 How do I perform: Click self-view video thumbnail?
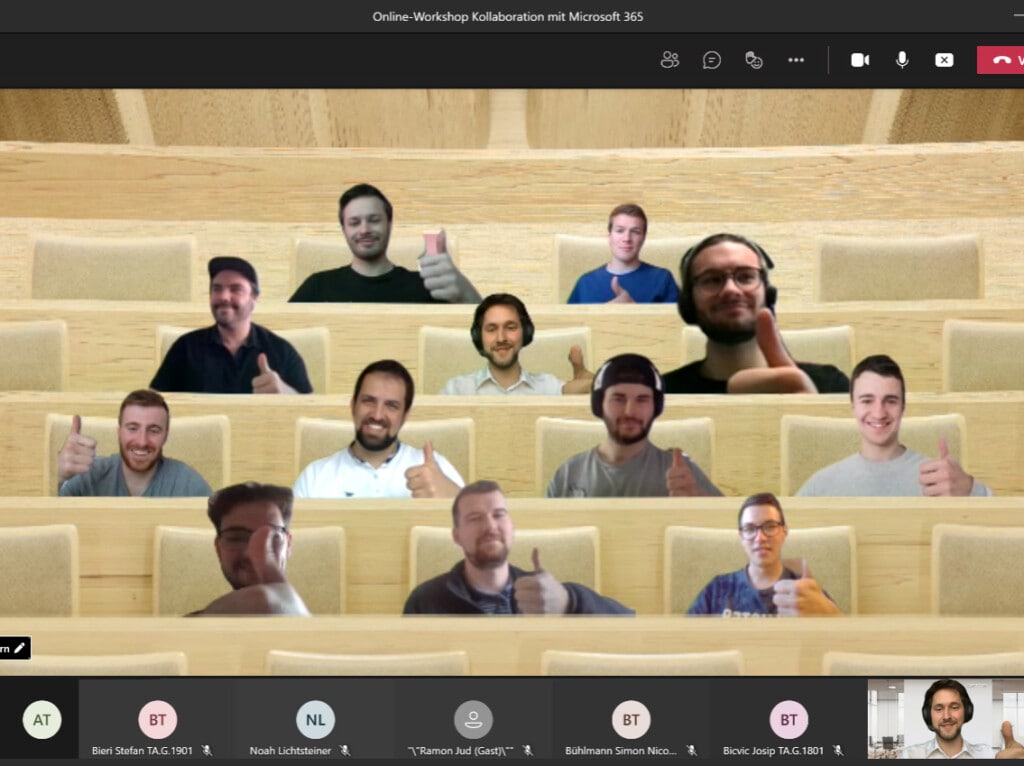point(946,719)
